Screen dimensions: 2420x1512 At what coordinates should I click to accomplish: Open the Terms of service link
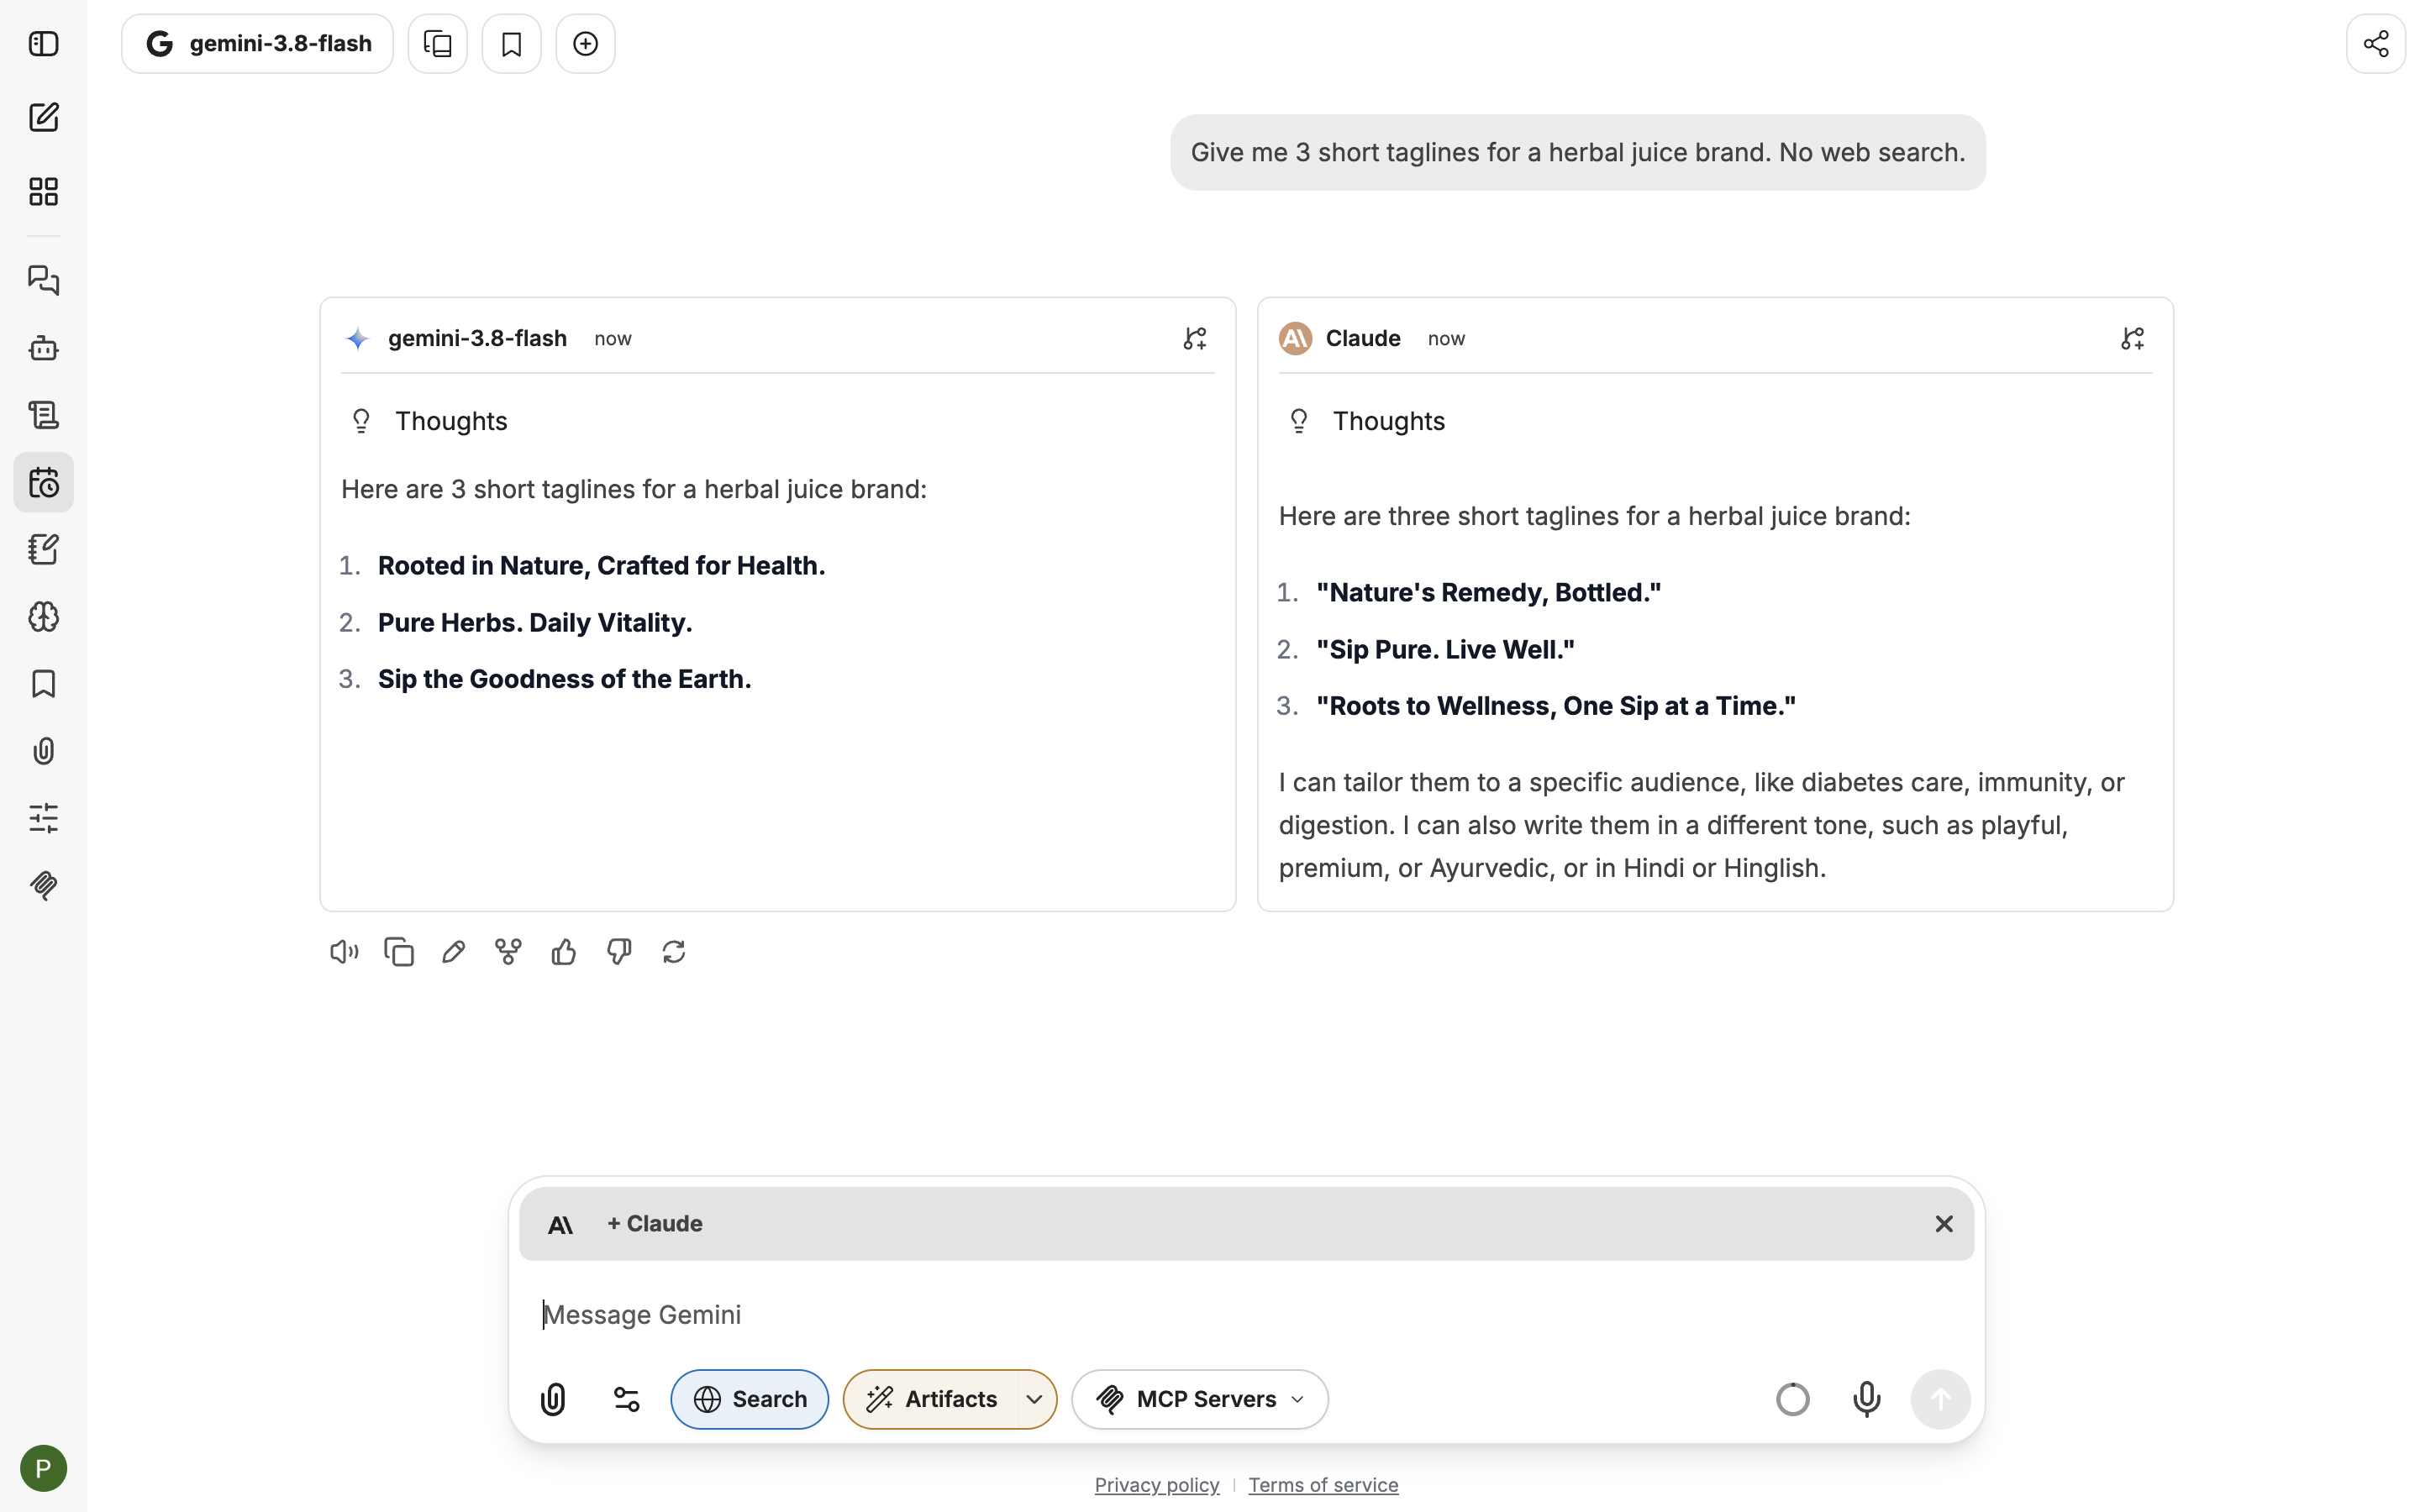click(x=1323, y=1485)
